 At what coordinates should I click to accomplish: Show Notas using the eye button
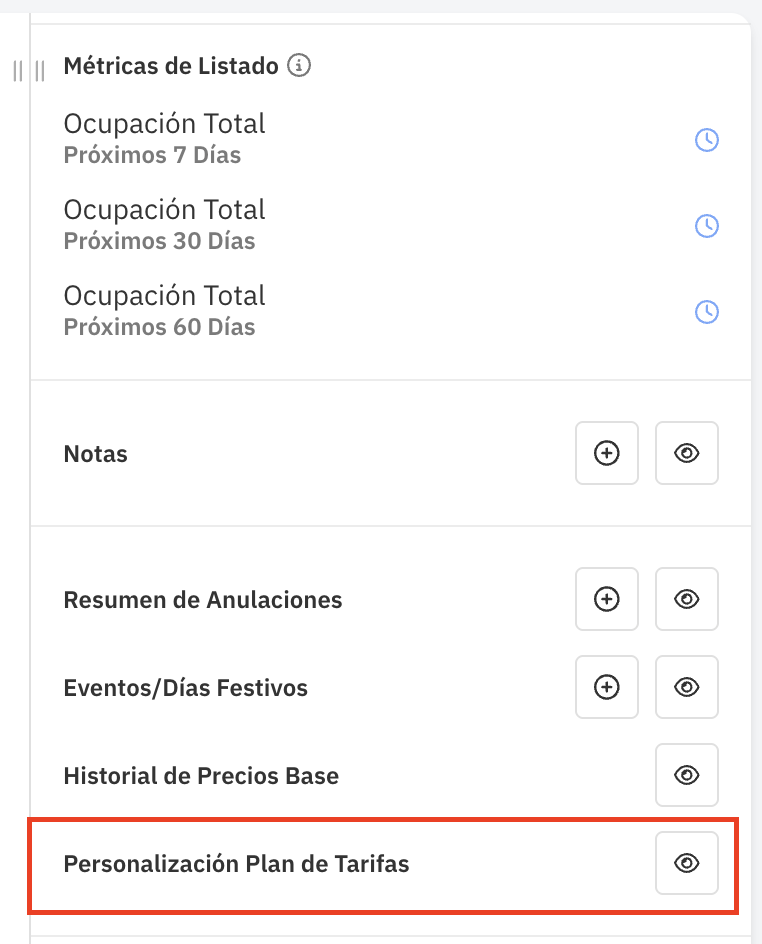[x=687, y=453]
